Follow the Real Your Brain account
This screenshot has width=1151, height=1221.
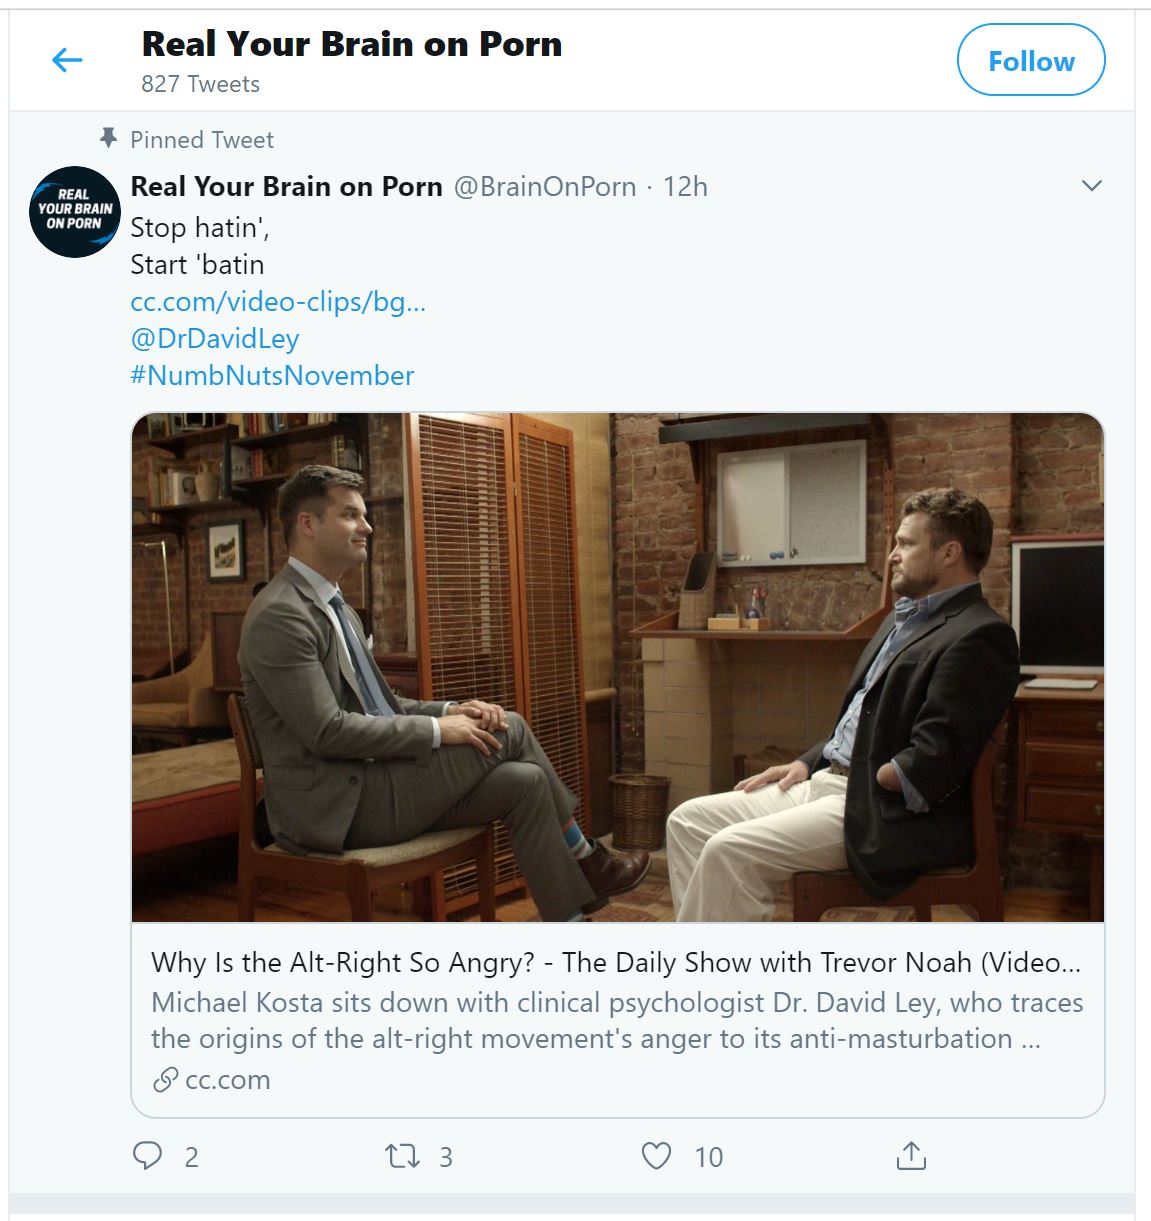tap(1031, 61)
